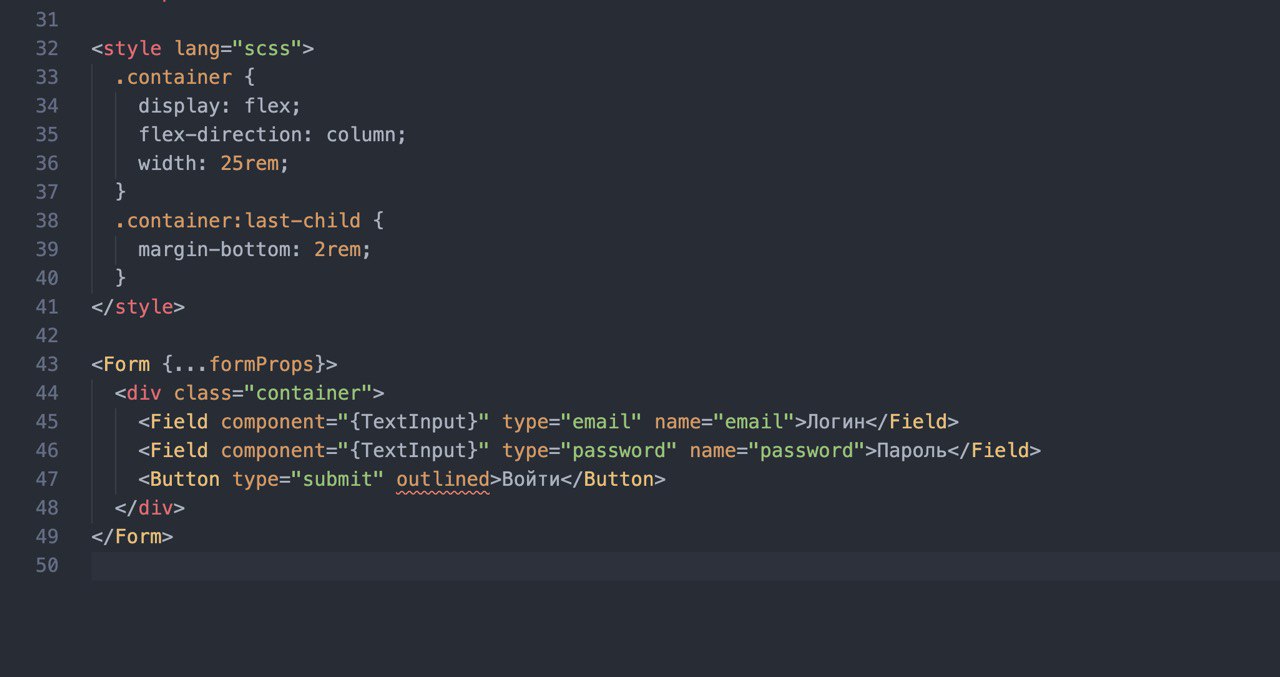1280x677 pixels.
Task: Click the 'Пароль' label text
Action: click(912, 450)
